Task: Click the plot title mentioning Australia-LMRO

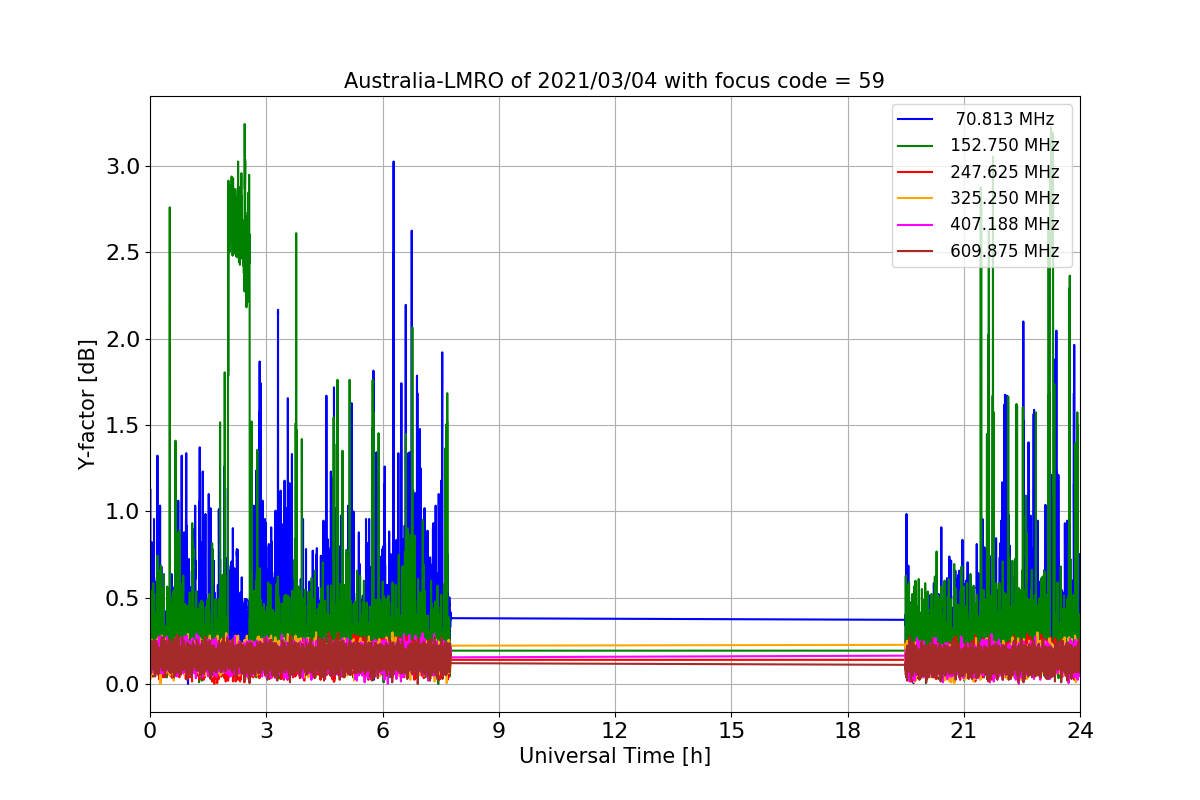Action: (x=614, y=81)
